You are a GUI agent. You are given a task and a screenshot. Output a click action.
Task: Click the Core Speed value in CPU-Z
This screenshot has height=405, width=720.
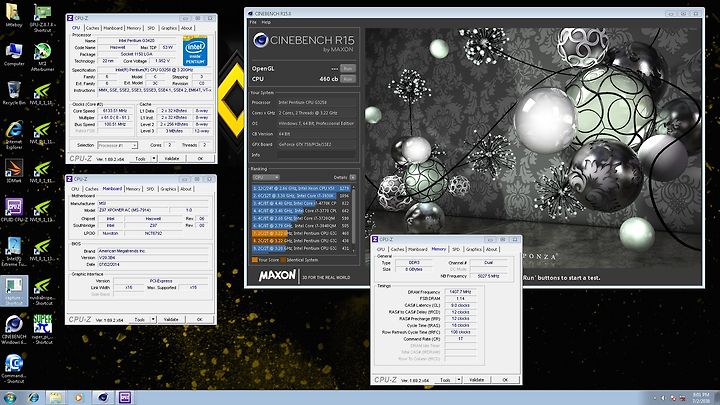coord(115,111)
